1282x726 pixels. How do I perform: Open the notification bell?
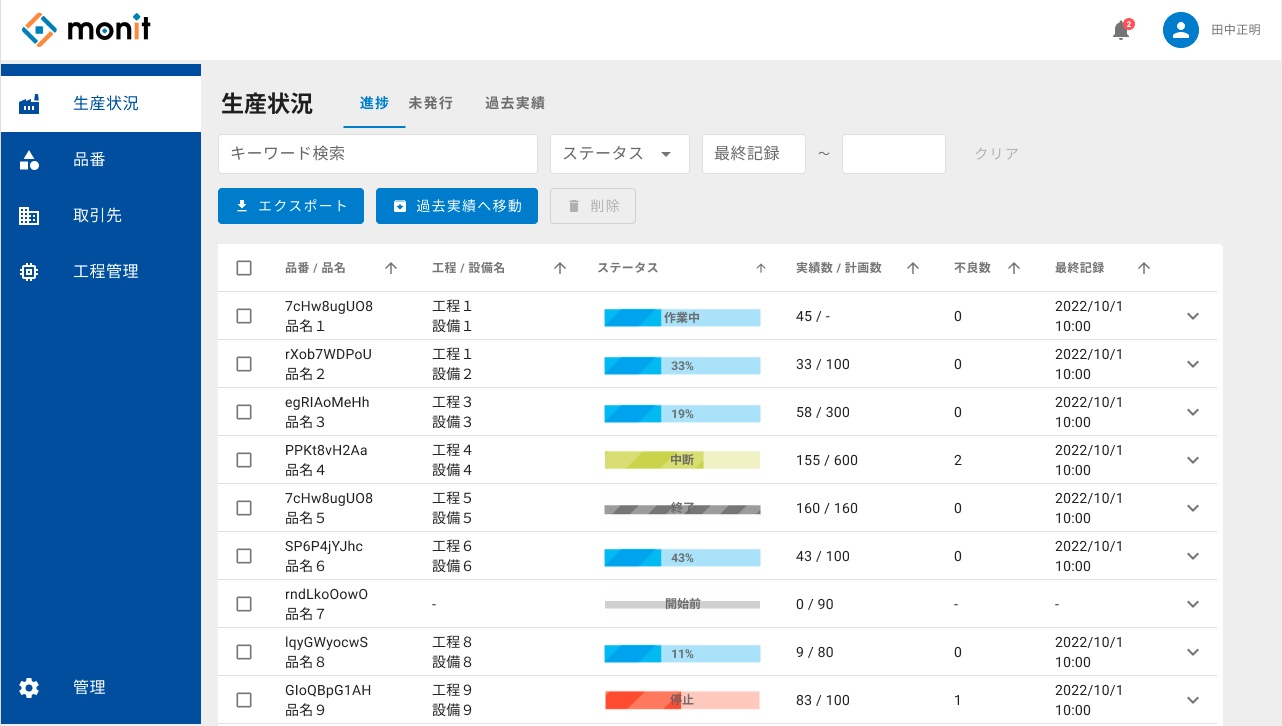[x=1120, y=31]
